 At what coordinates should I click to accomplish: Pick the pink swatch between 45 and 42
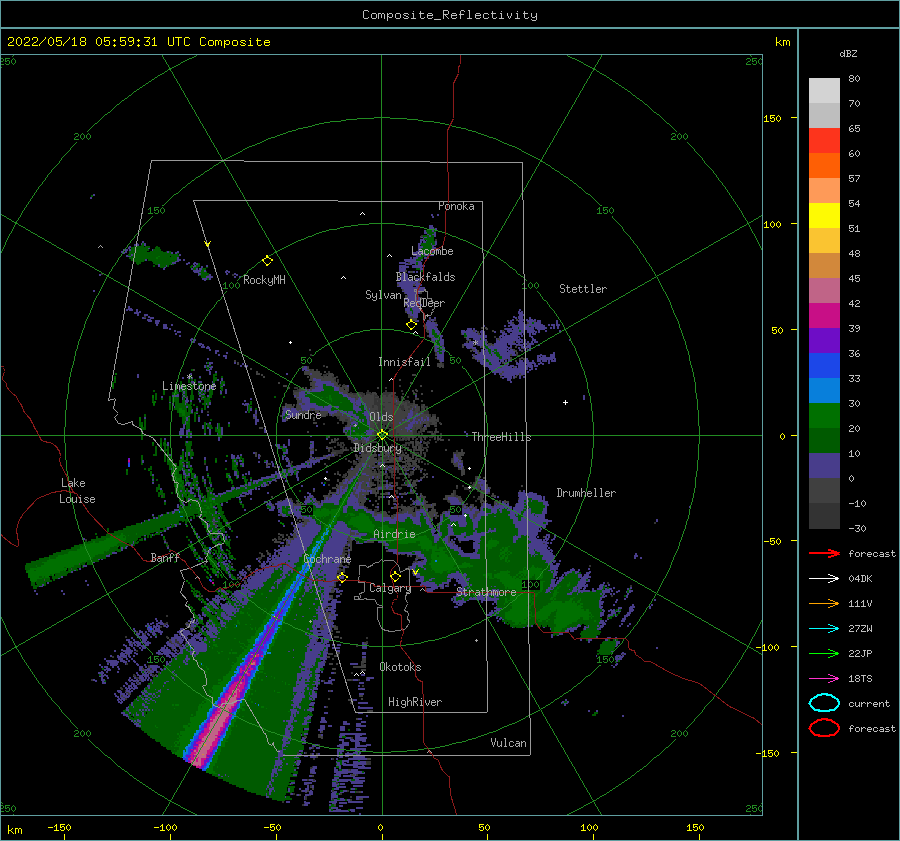[824, 290]
